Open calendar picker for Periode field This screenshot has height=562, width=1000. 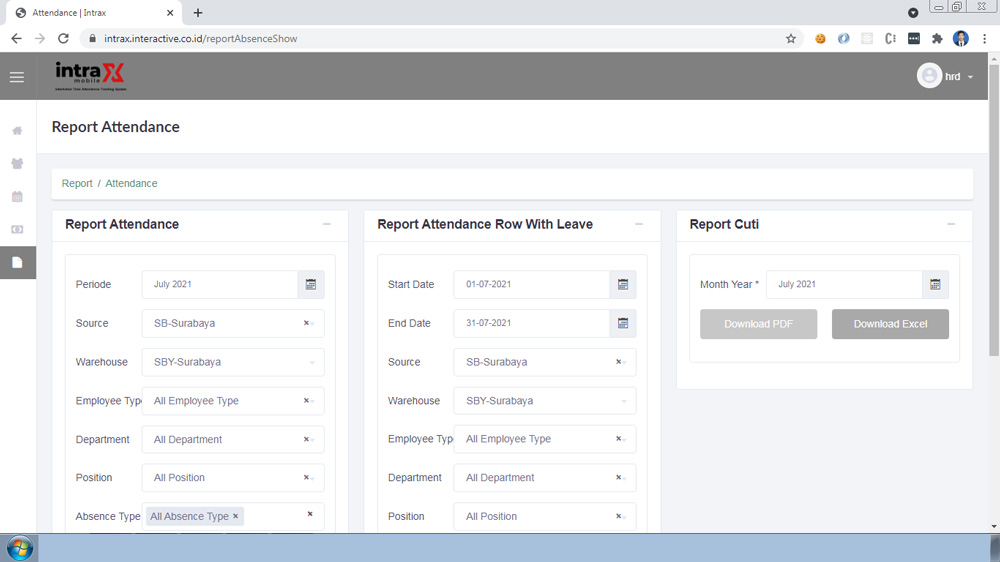(x=311, y=285)
